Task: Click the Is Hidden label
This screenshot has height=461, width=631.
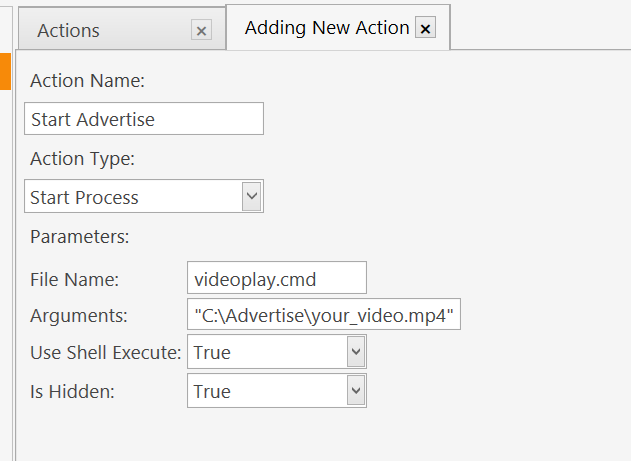Action: coord(72,391)
